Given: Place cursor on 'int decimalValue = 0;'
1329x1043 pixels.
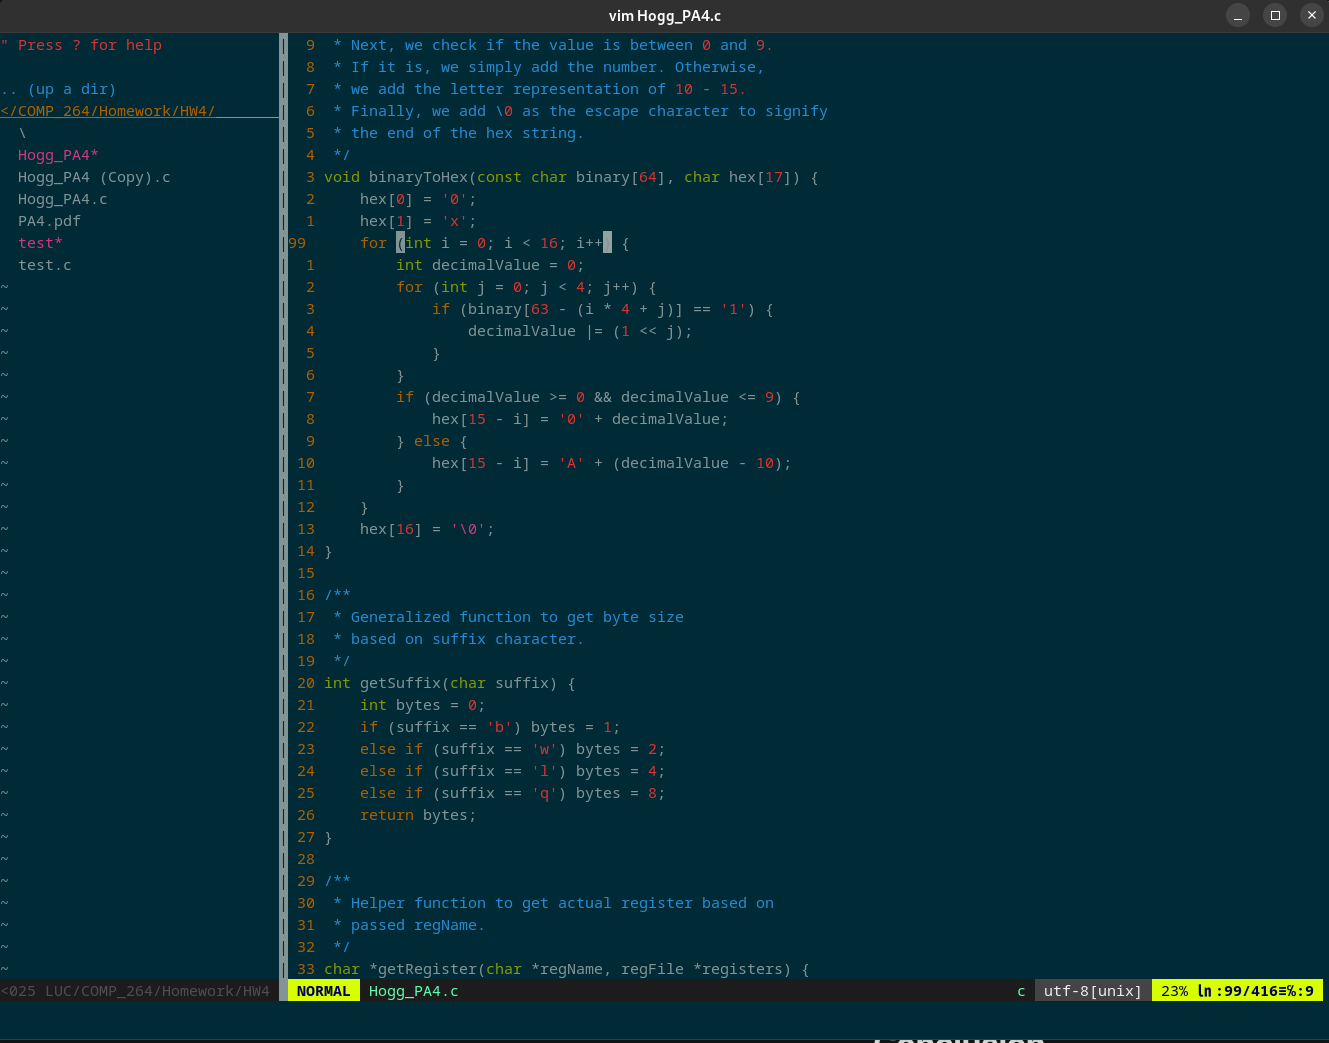Looking at the screenshot, I should click(x=490, y=265).
